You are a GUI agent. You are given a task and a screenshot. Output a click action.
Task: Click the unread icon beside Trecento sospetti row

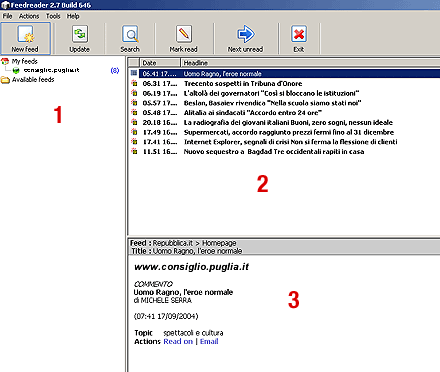click(x=134, y=83)
